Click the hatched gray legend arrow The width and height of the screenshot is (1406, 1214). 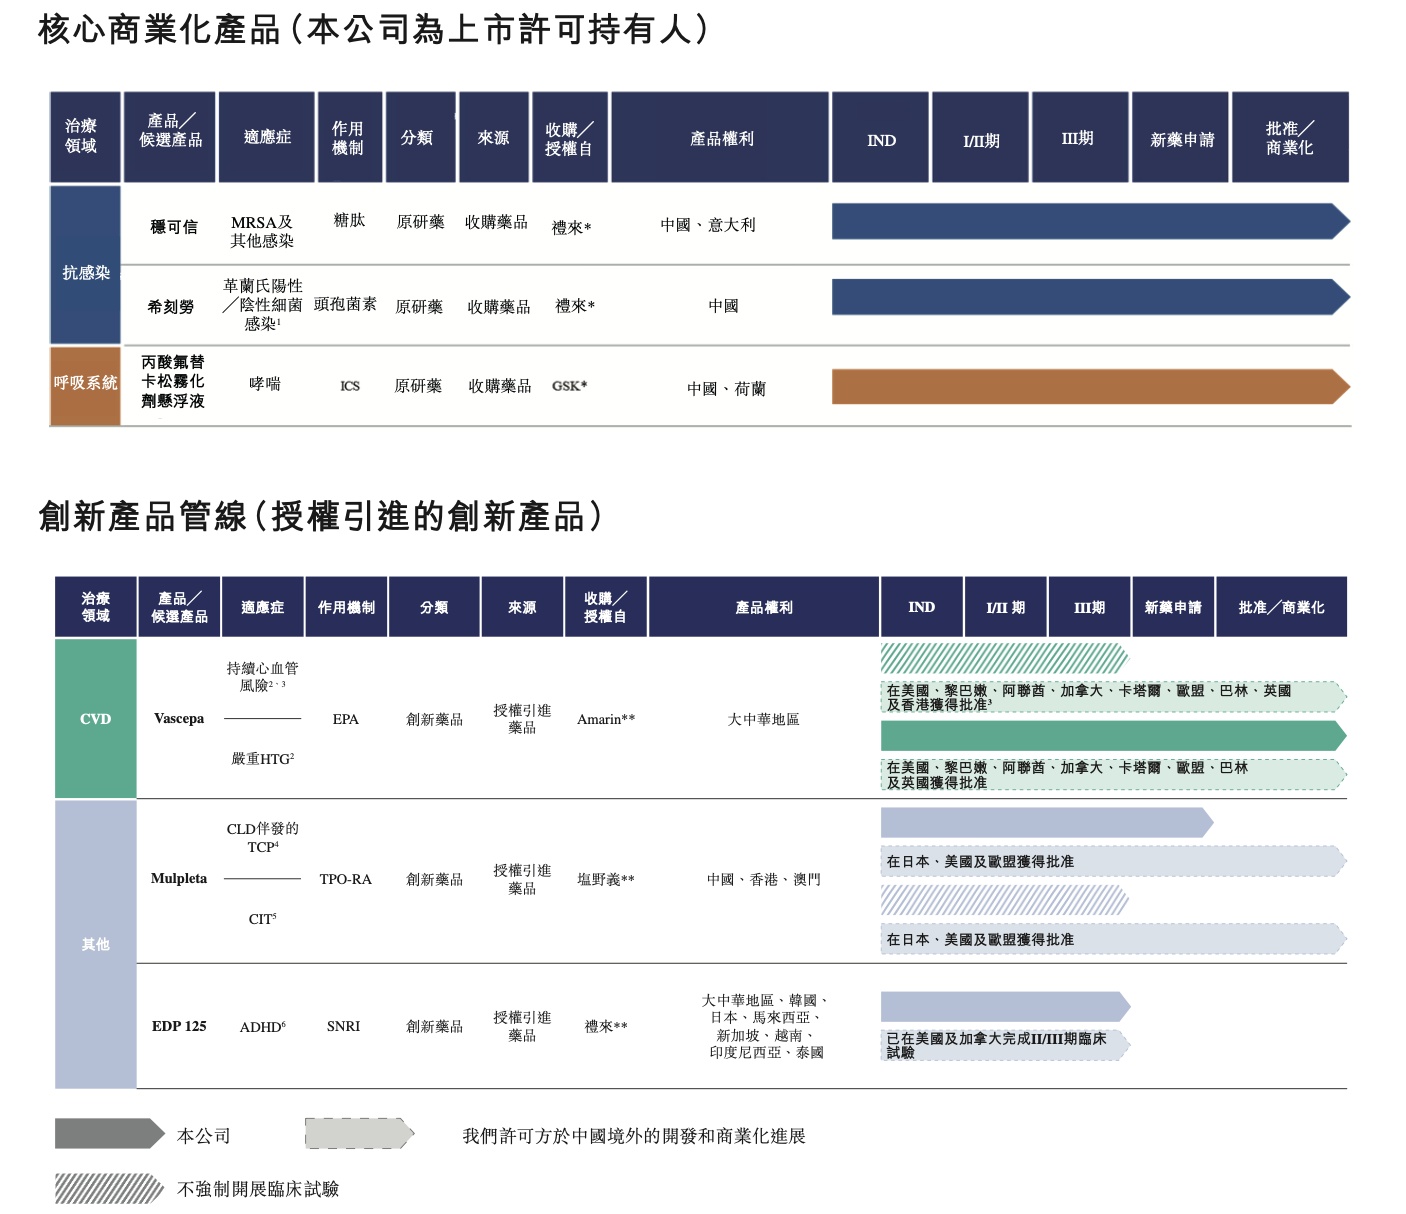click(110, 1188)
